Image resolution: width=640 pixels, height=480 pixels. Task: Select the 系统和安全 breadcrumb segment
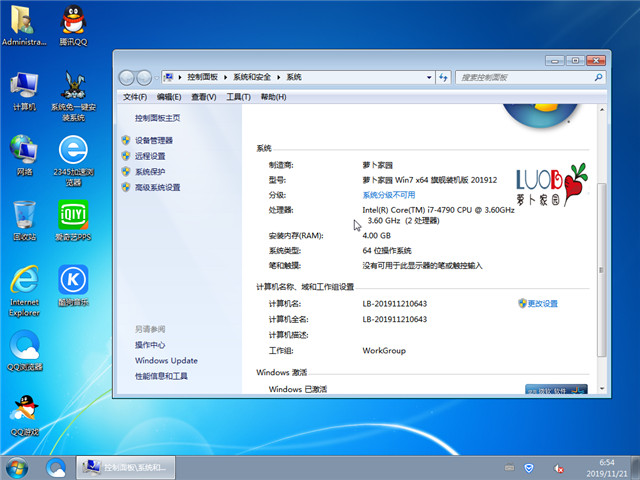[252, 77]
